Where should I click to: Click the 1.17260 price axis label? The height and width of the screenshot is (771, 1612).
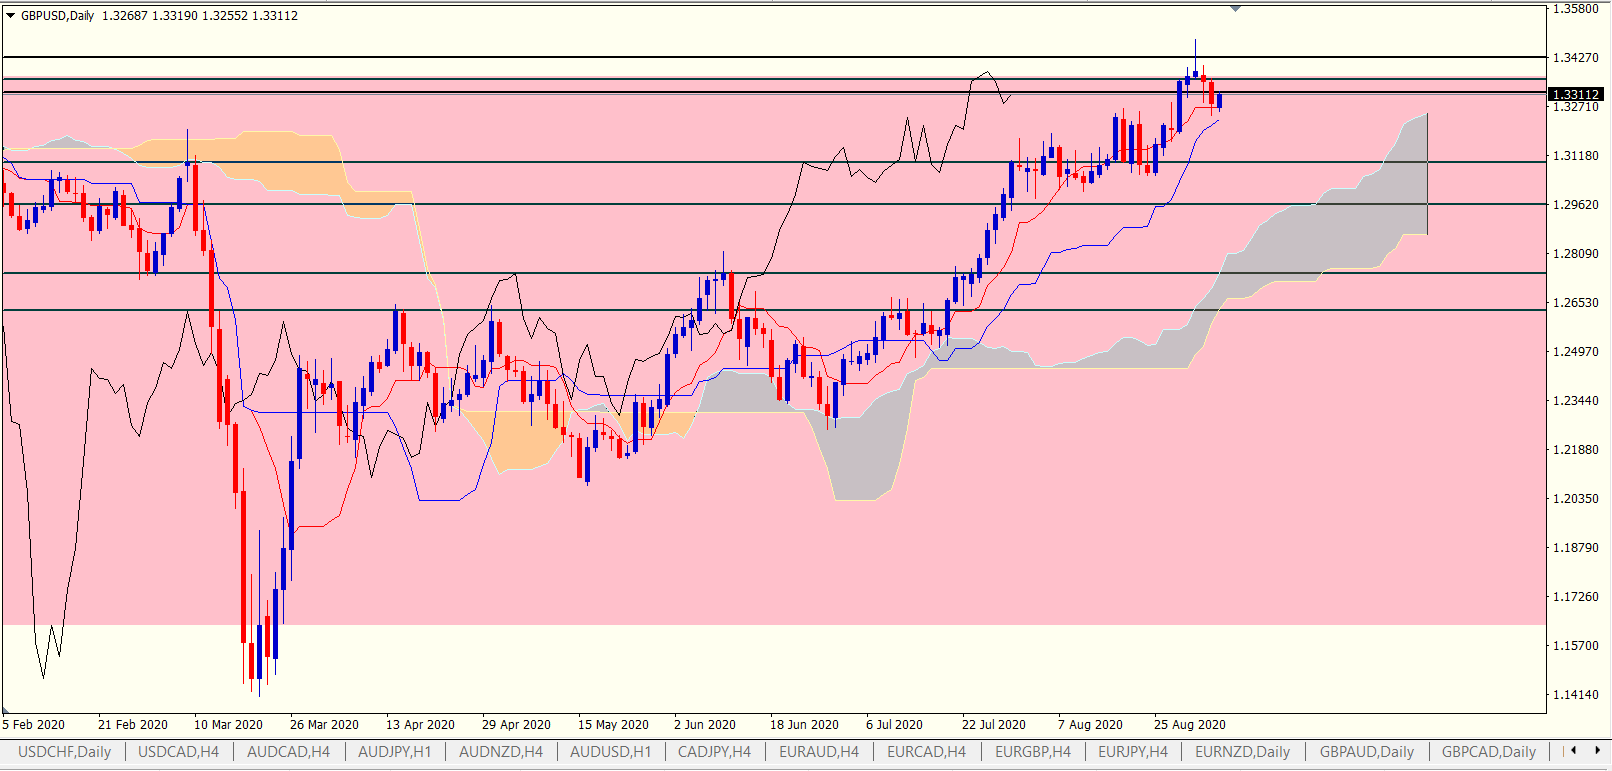pyautogui.click(x=1575, y=597)
